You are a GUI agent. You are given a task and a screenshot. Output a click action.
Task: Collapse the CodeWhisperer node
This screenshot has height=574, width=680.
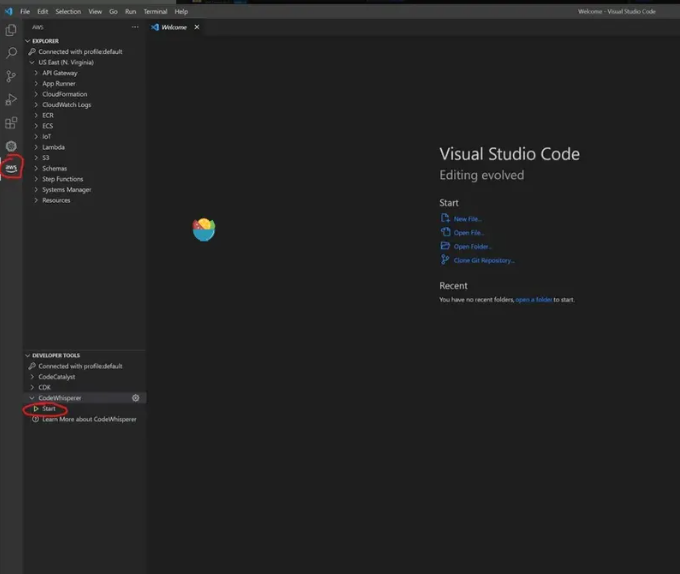pos(32,398)
